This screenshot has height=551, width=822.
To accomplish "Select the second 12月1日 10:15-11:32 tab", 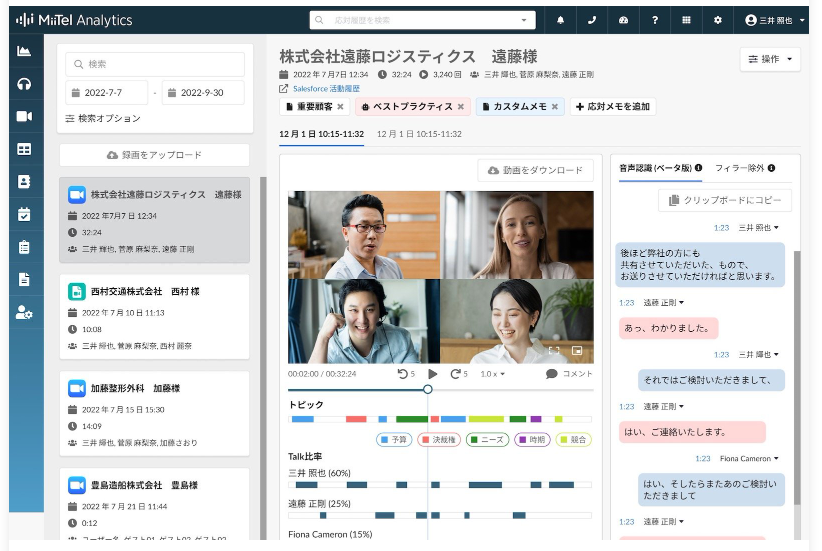I will [x=419, y=134].
